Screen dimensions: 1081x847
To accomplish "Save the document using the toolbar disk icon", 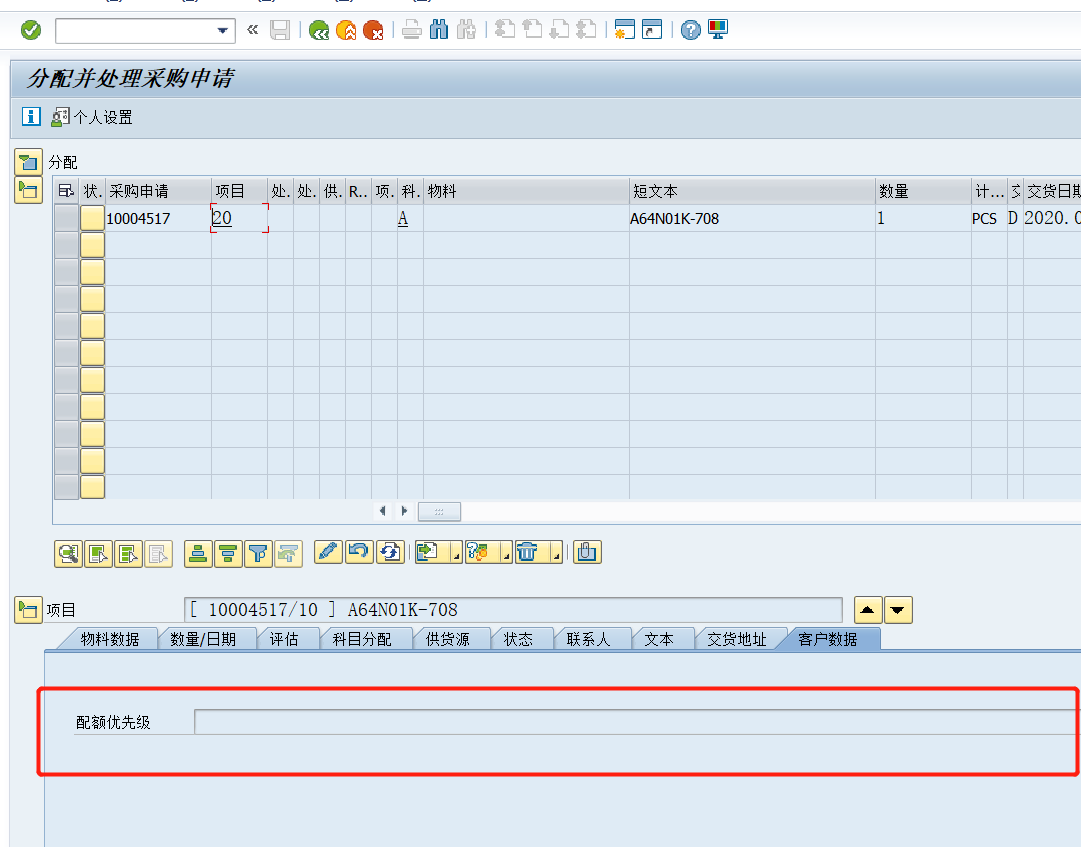I will [280, 29].
